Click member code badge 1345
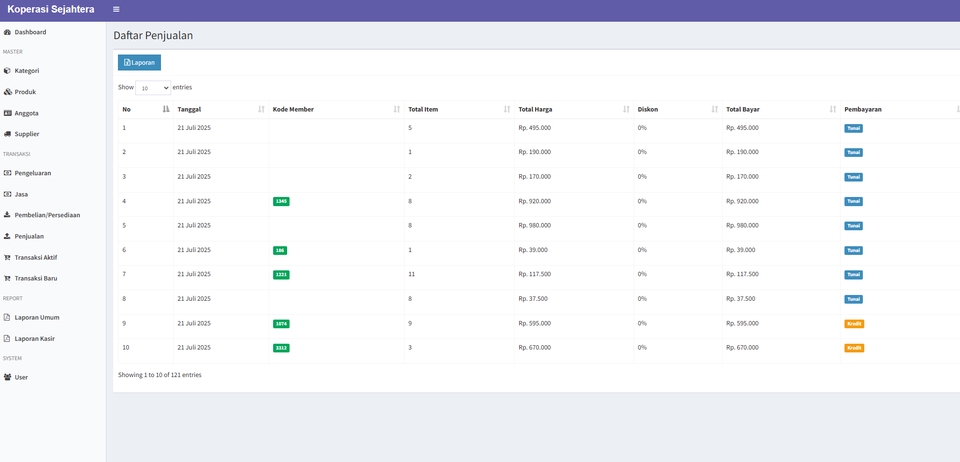 click(x=281, y=201)
